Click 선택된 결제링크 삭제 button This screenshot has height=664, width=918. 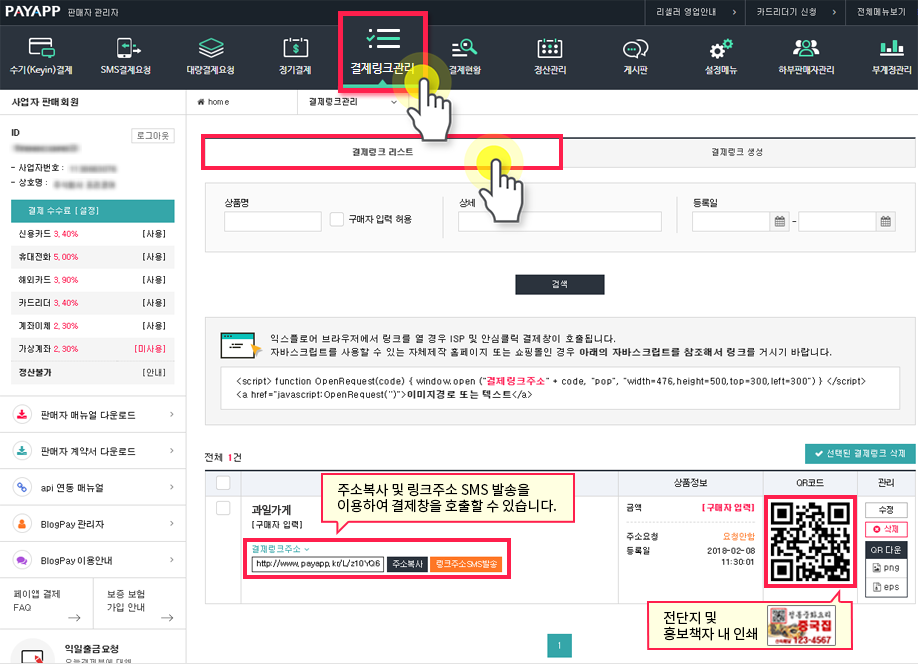[860, 453]
